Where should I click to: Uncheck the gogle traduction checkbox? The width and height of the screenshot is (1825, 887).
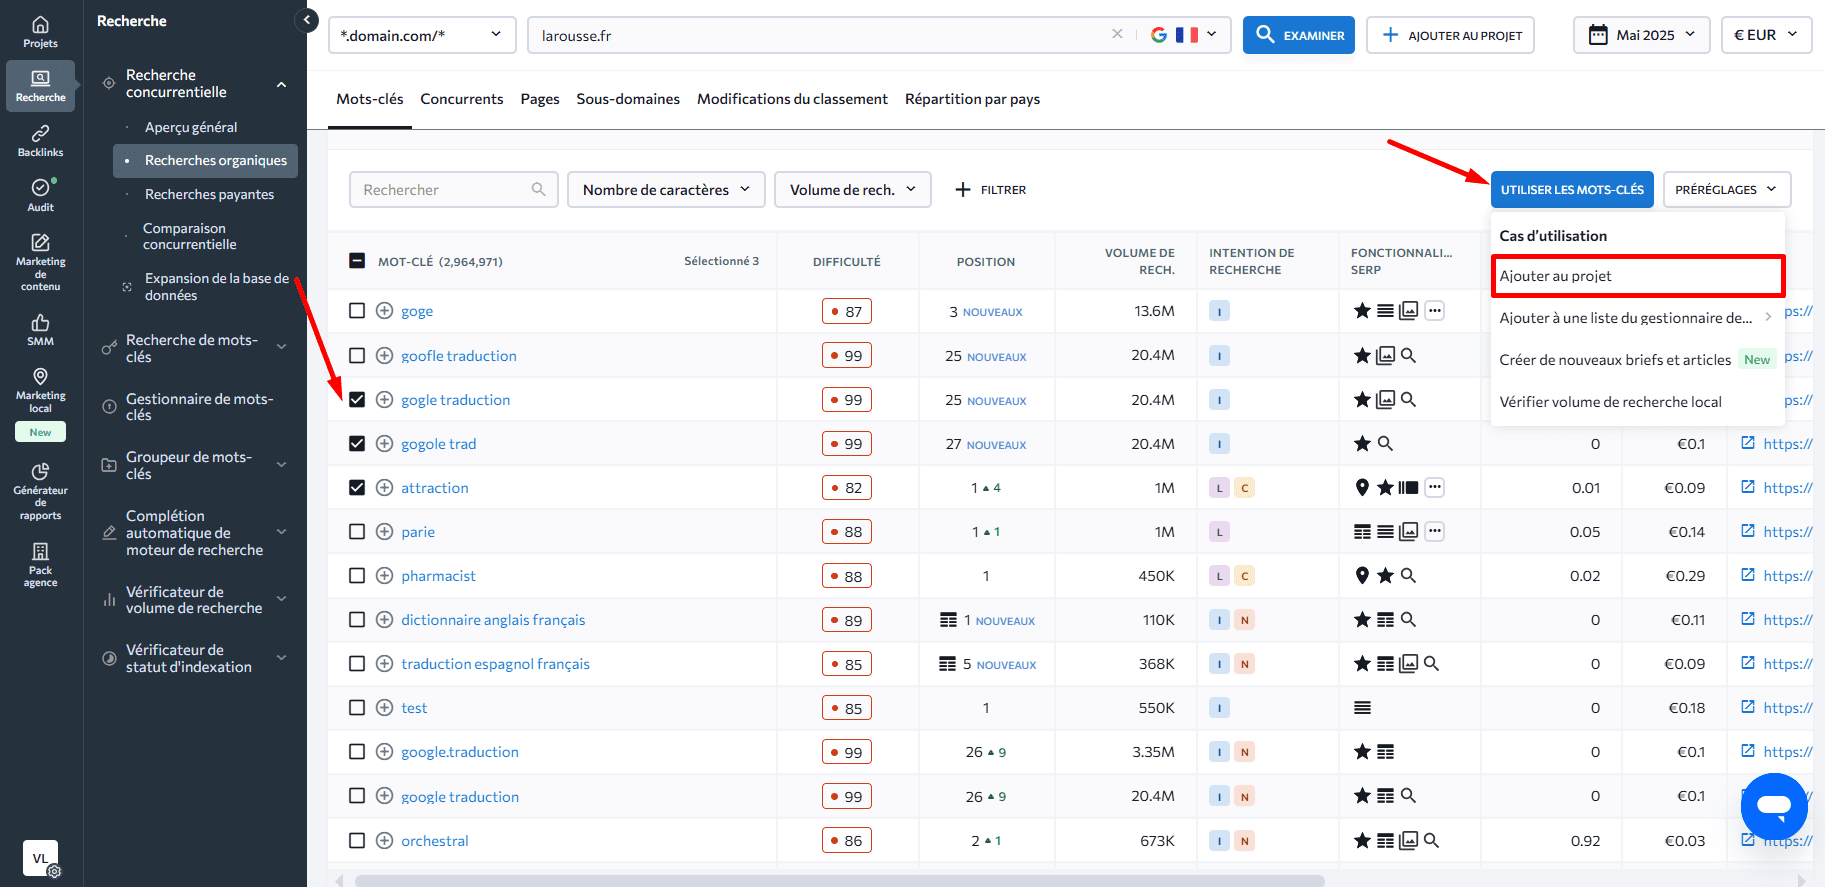[357, 400]
